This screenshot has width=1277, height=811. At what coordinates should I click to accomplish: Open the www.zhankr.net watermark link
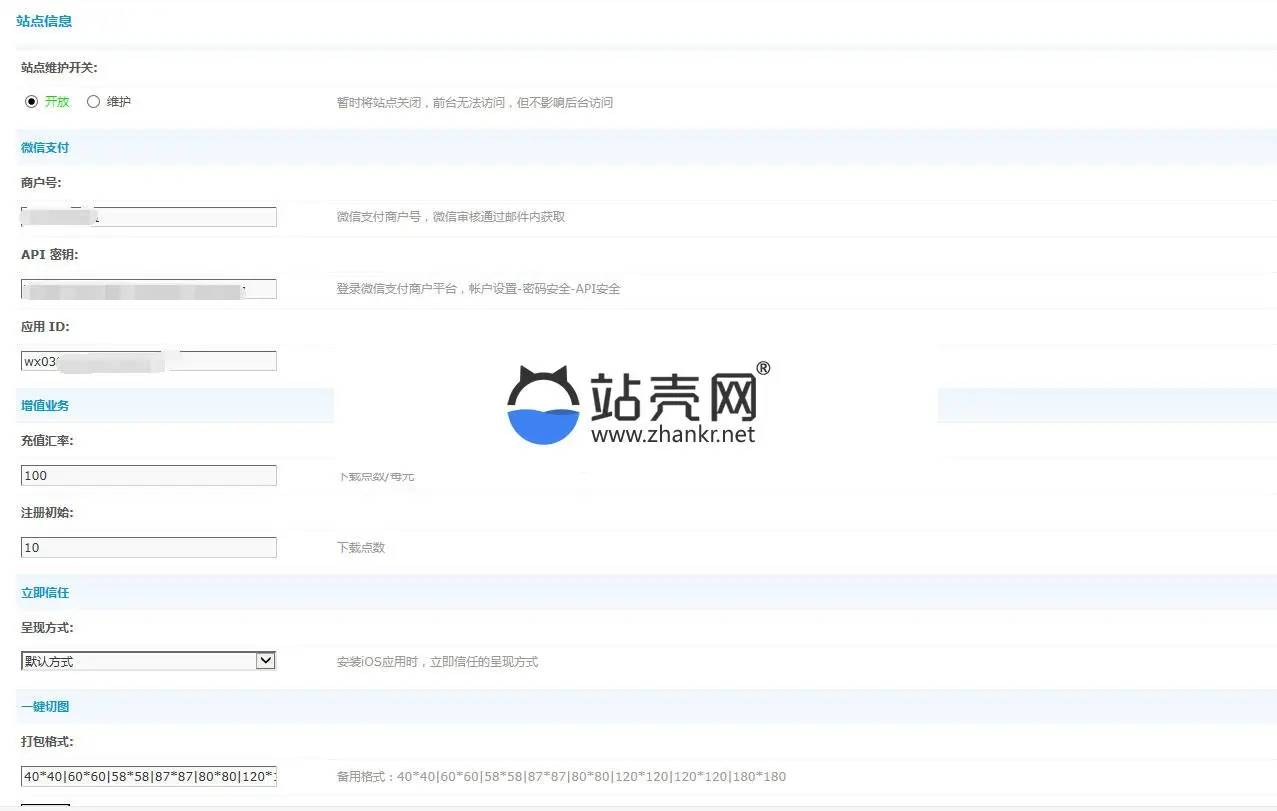click(673, 434)
